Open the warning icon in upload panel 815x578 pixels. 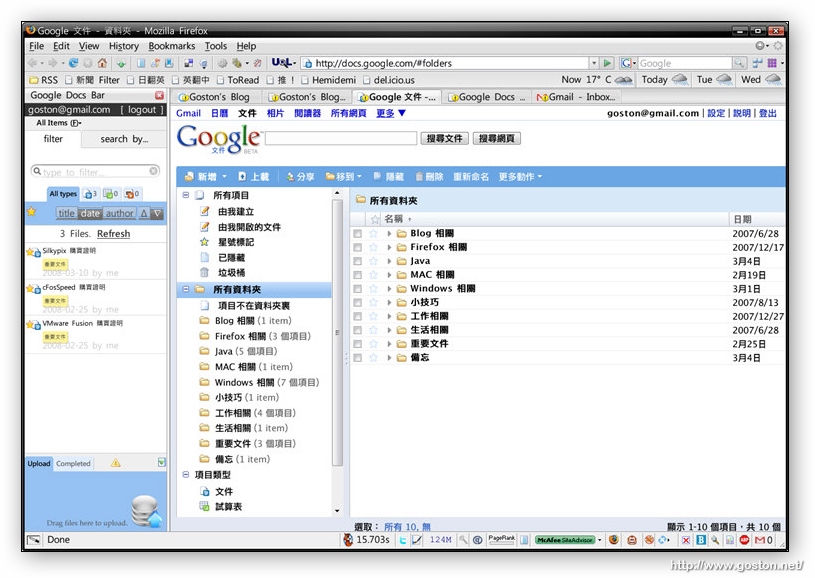(115, 463)
